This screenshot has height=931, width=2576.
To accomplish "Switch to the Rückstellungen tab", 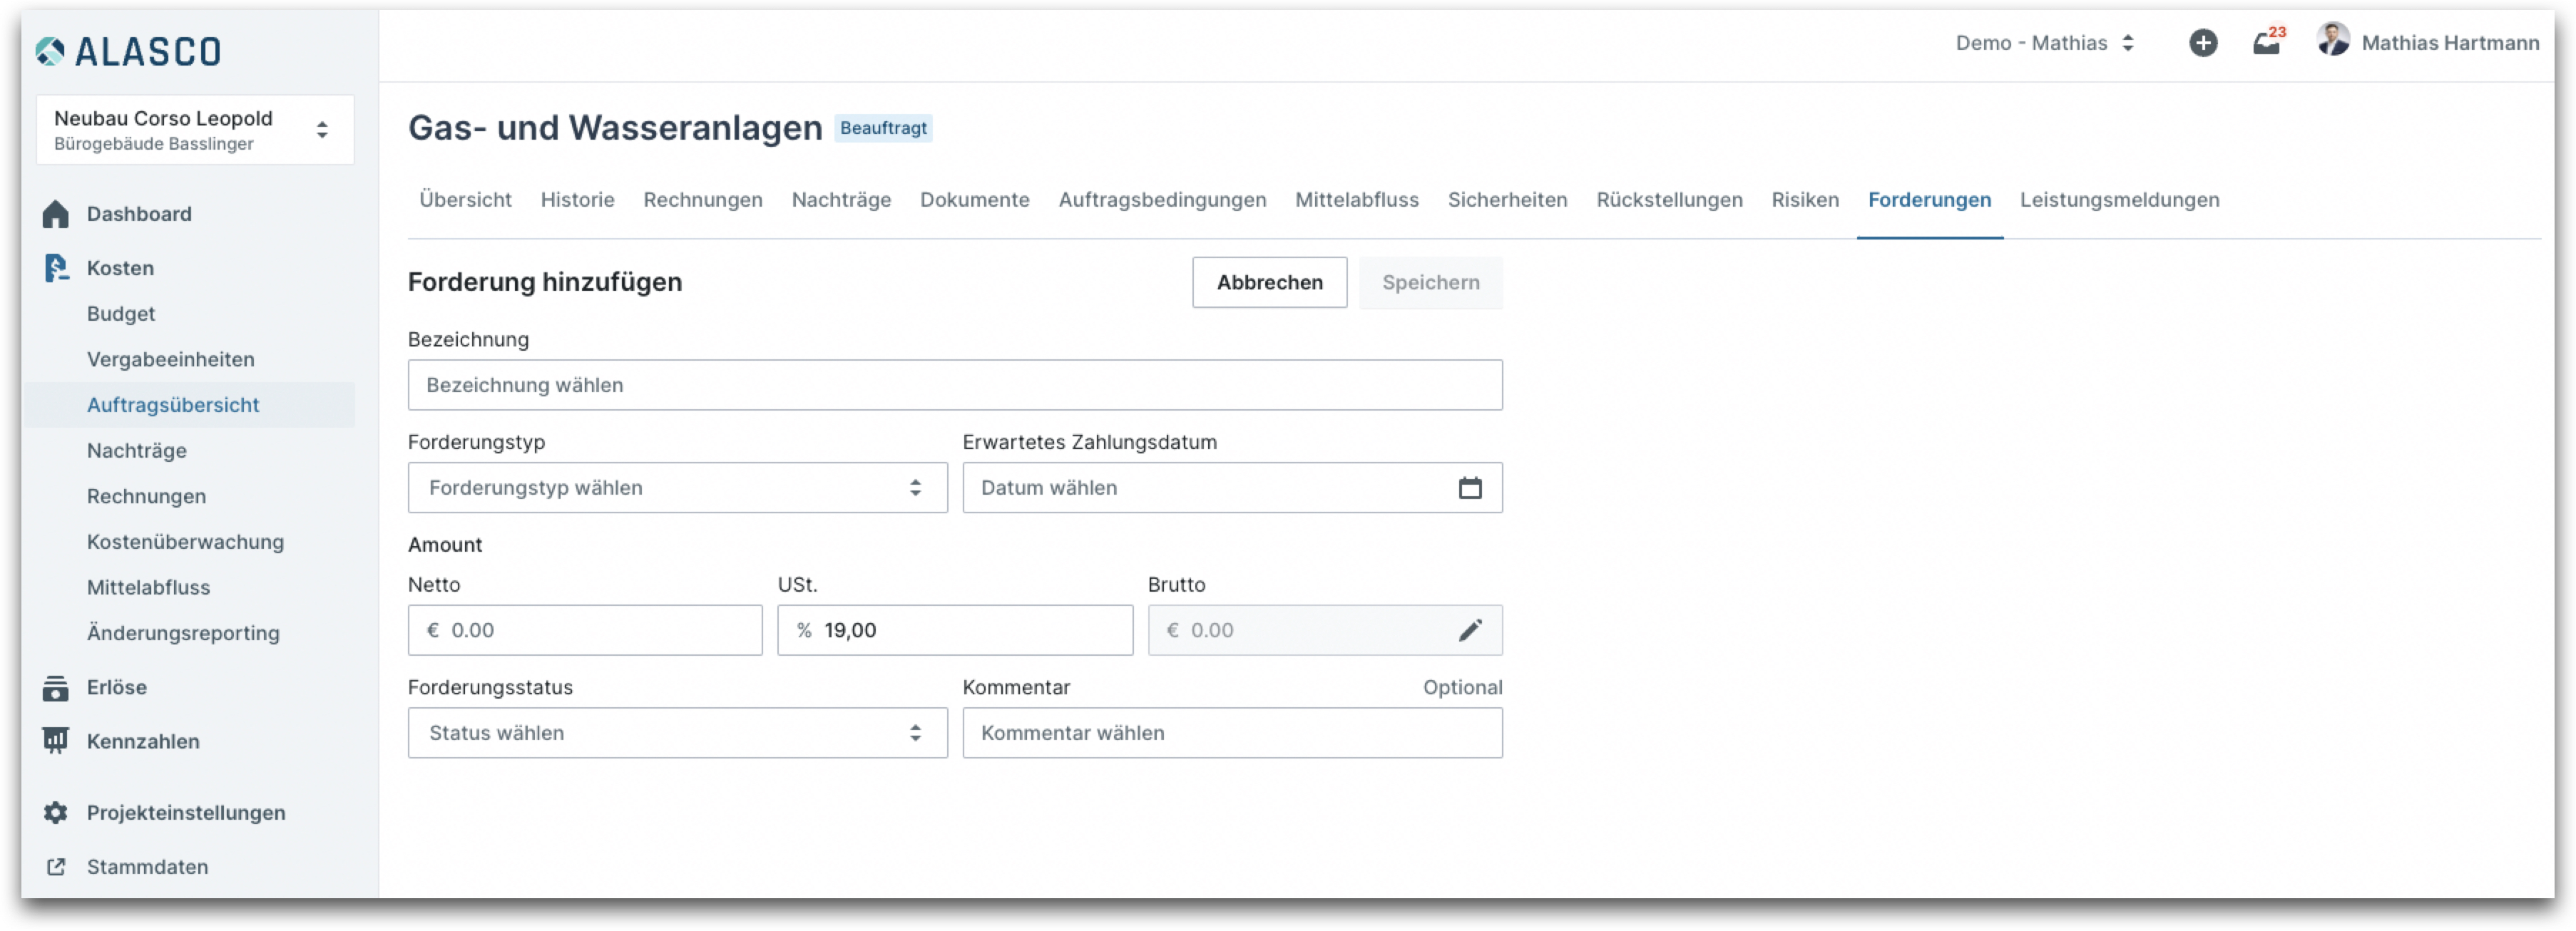I will pyautogui.click(x=1669, y=200).
